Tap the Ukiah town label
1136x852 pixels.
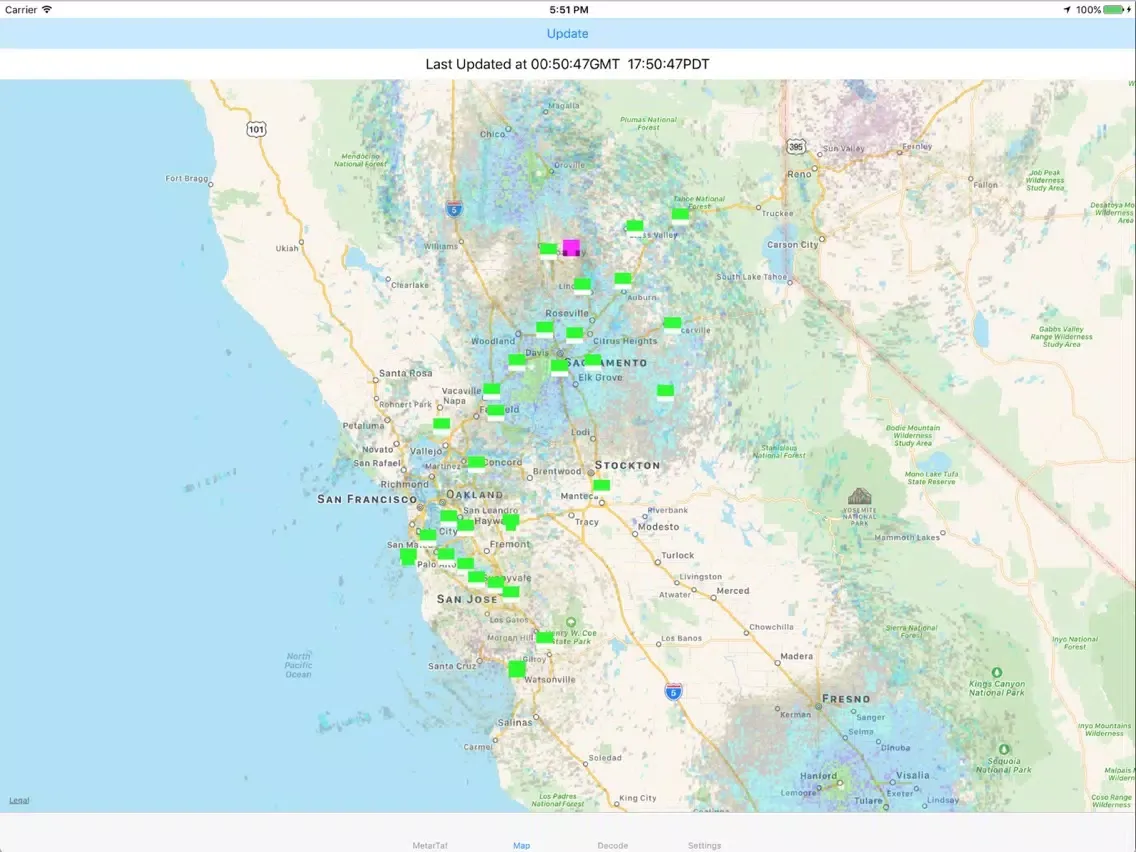(x=287, y=248)
